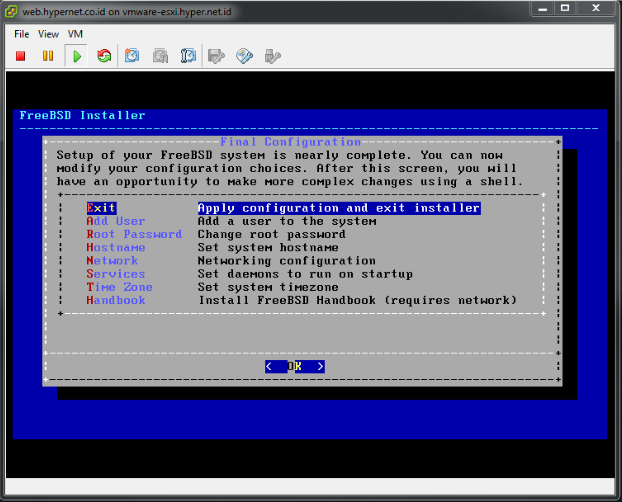Click 'Set system timezone' description

pos(268,287)
